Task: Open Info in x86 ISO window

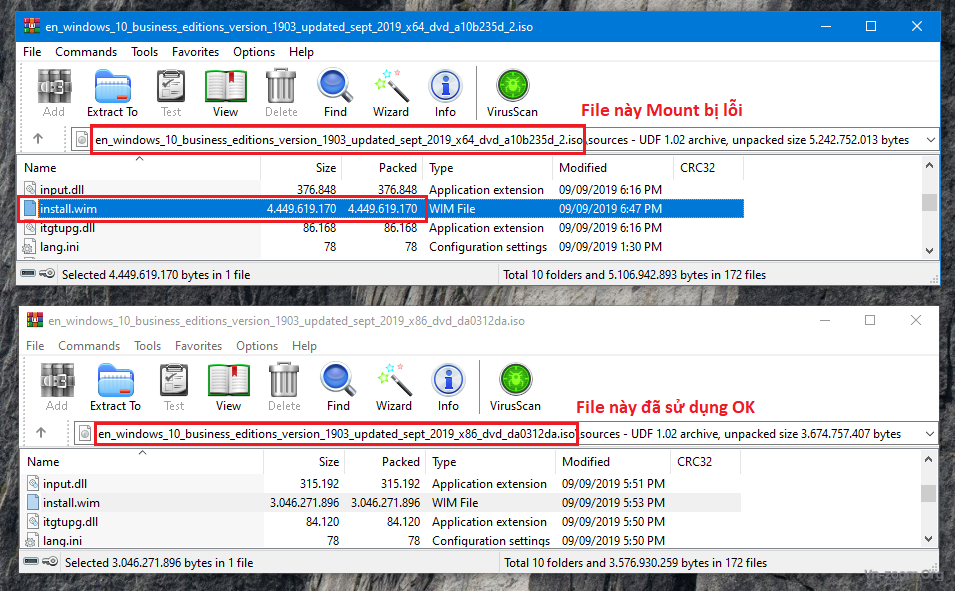Action: coord(448,387)
